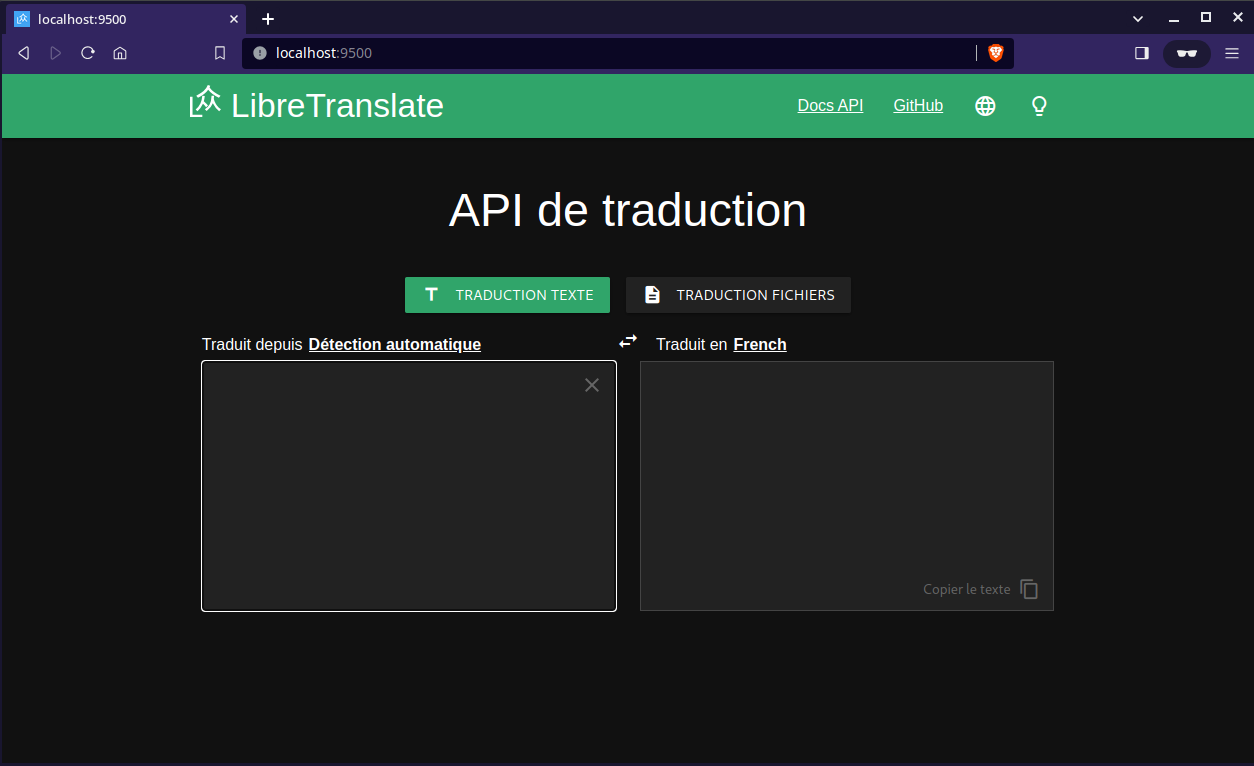The width and height of the screenshot is (1254, 766).
Task: Bookmark this page using bookmark icon
Action: pyautogui.click(x=220, y=53)
